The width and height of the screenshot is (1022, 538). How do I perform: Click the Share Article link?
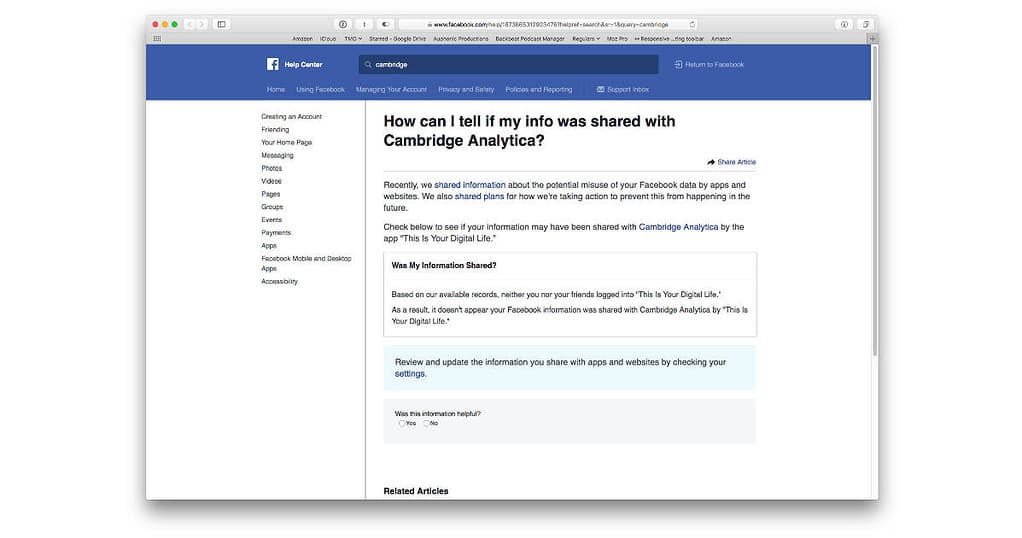coord(737,162)
